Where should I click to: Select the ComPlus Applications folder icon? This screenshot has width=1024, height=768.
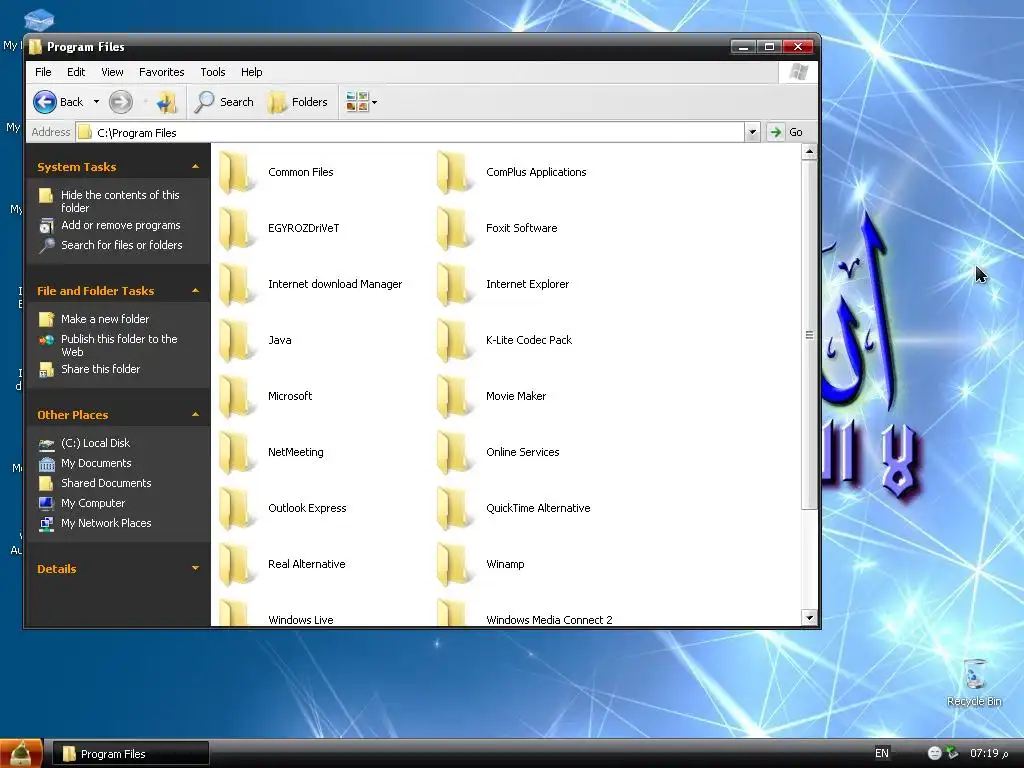click(454, 172)
